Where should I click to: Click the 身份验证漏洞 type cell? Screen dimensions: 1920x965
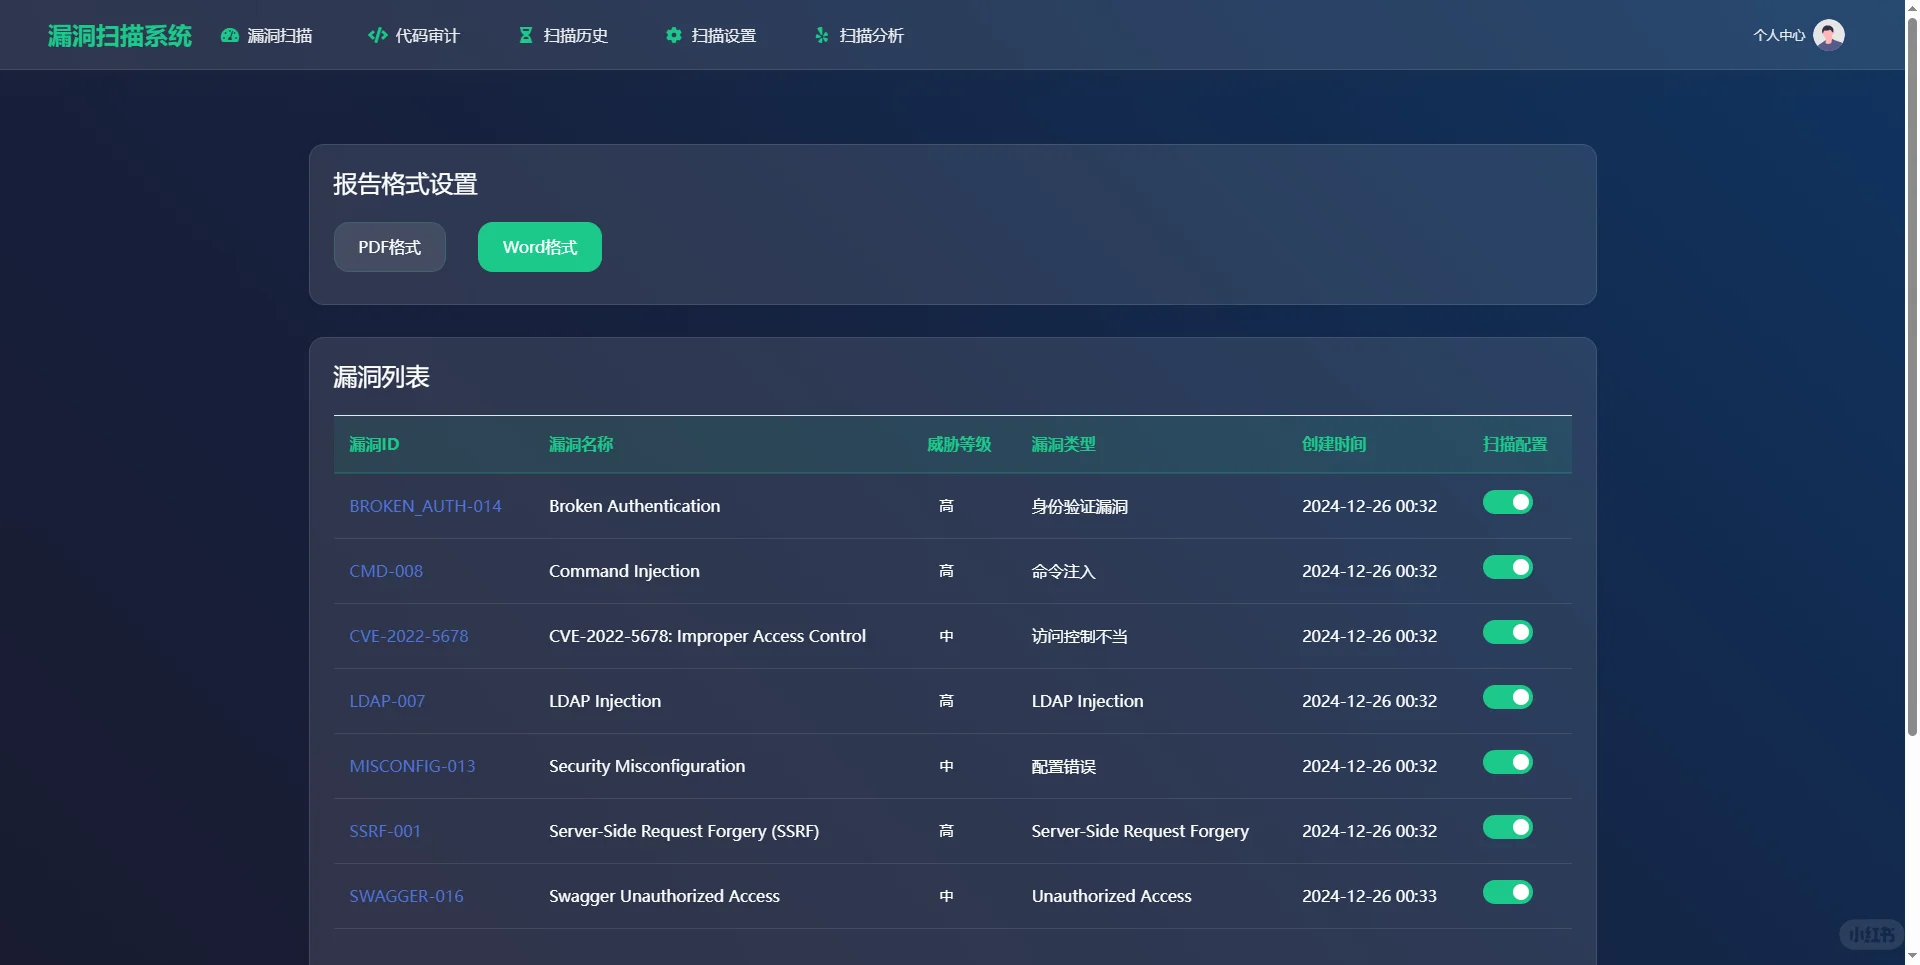[1080, 506]
